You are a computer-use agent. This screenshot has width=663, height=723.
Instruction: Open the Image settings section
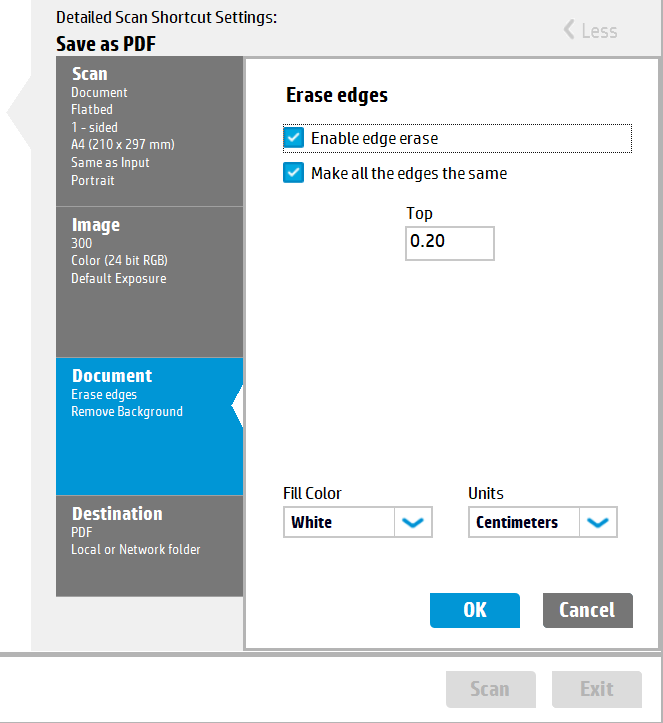click(149, 280)
